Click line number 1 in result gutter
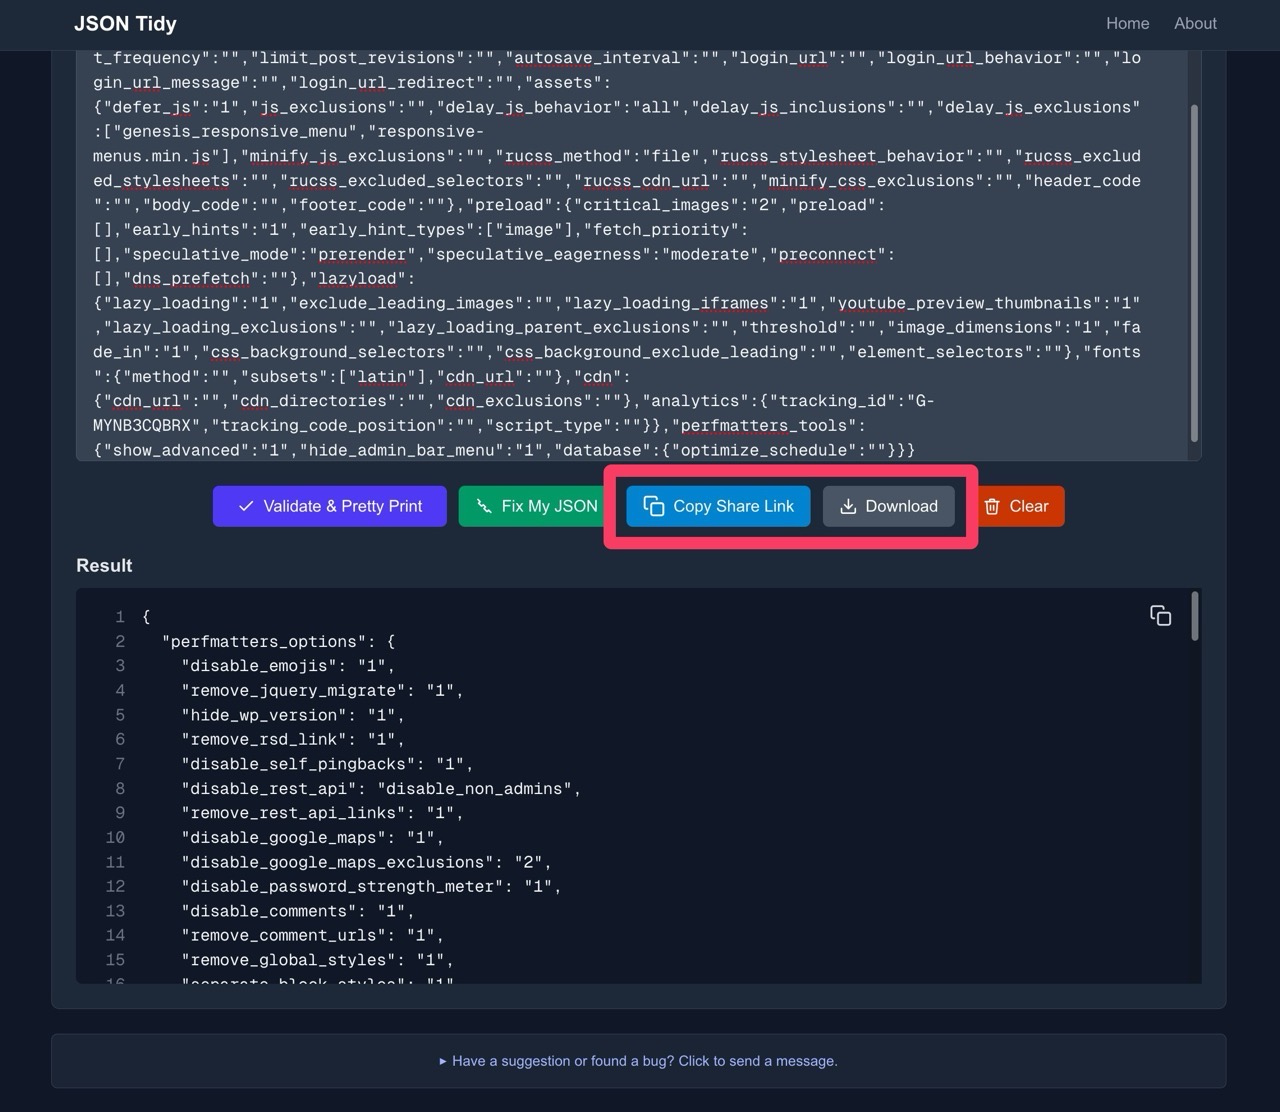Screen dimensions: 1280x1112 click(120, 617)
